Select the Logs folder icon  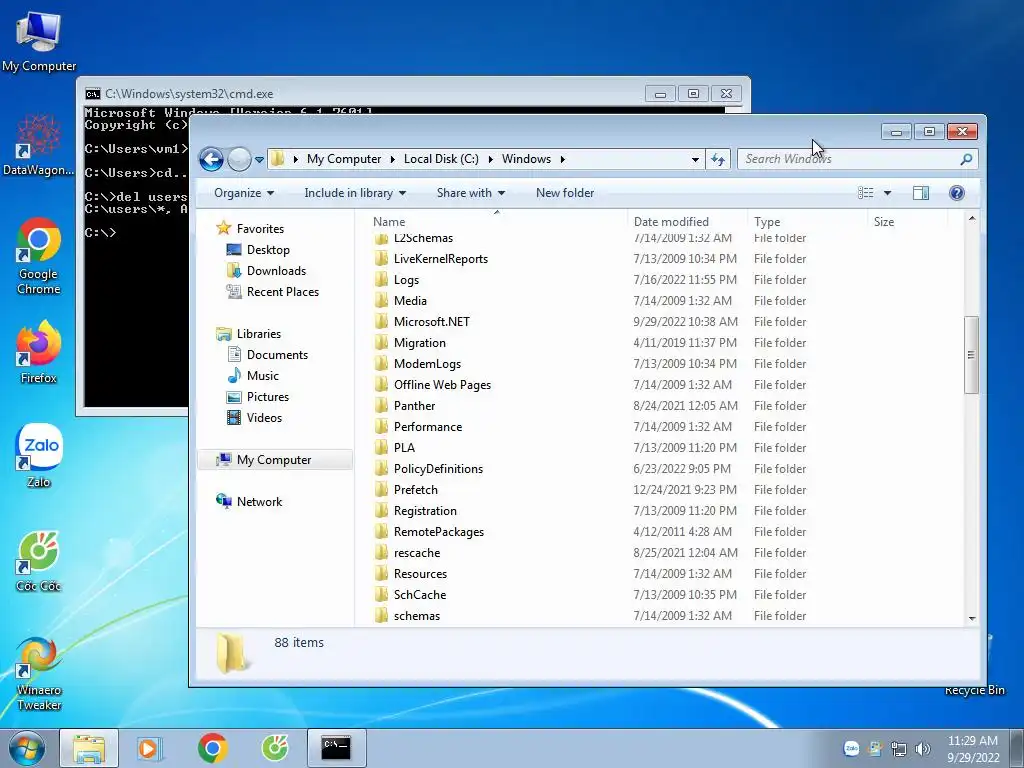pyautogui.click(x=381, y=280)
